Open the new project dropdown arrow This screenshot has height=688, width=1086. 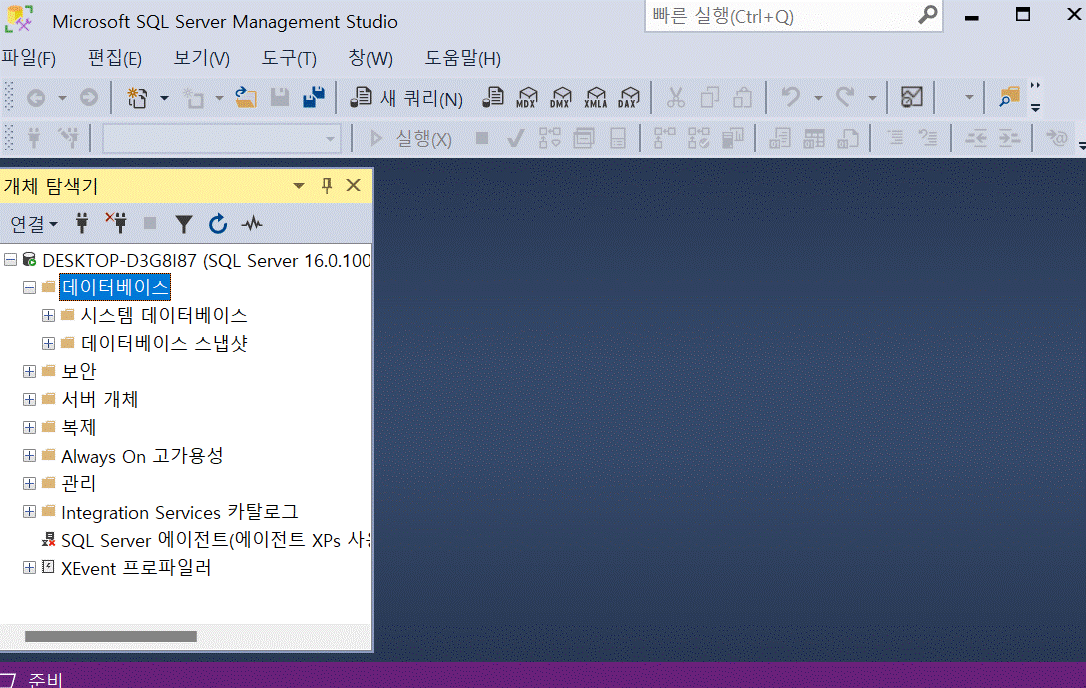tap(164, 98)
